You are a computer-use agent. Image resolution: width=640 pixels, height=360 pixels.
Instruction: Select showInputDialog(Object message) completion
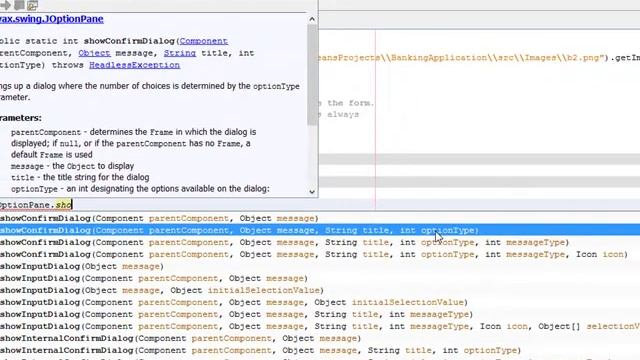point(320,266)
